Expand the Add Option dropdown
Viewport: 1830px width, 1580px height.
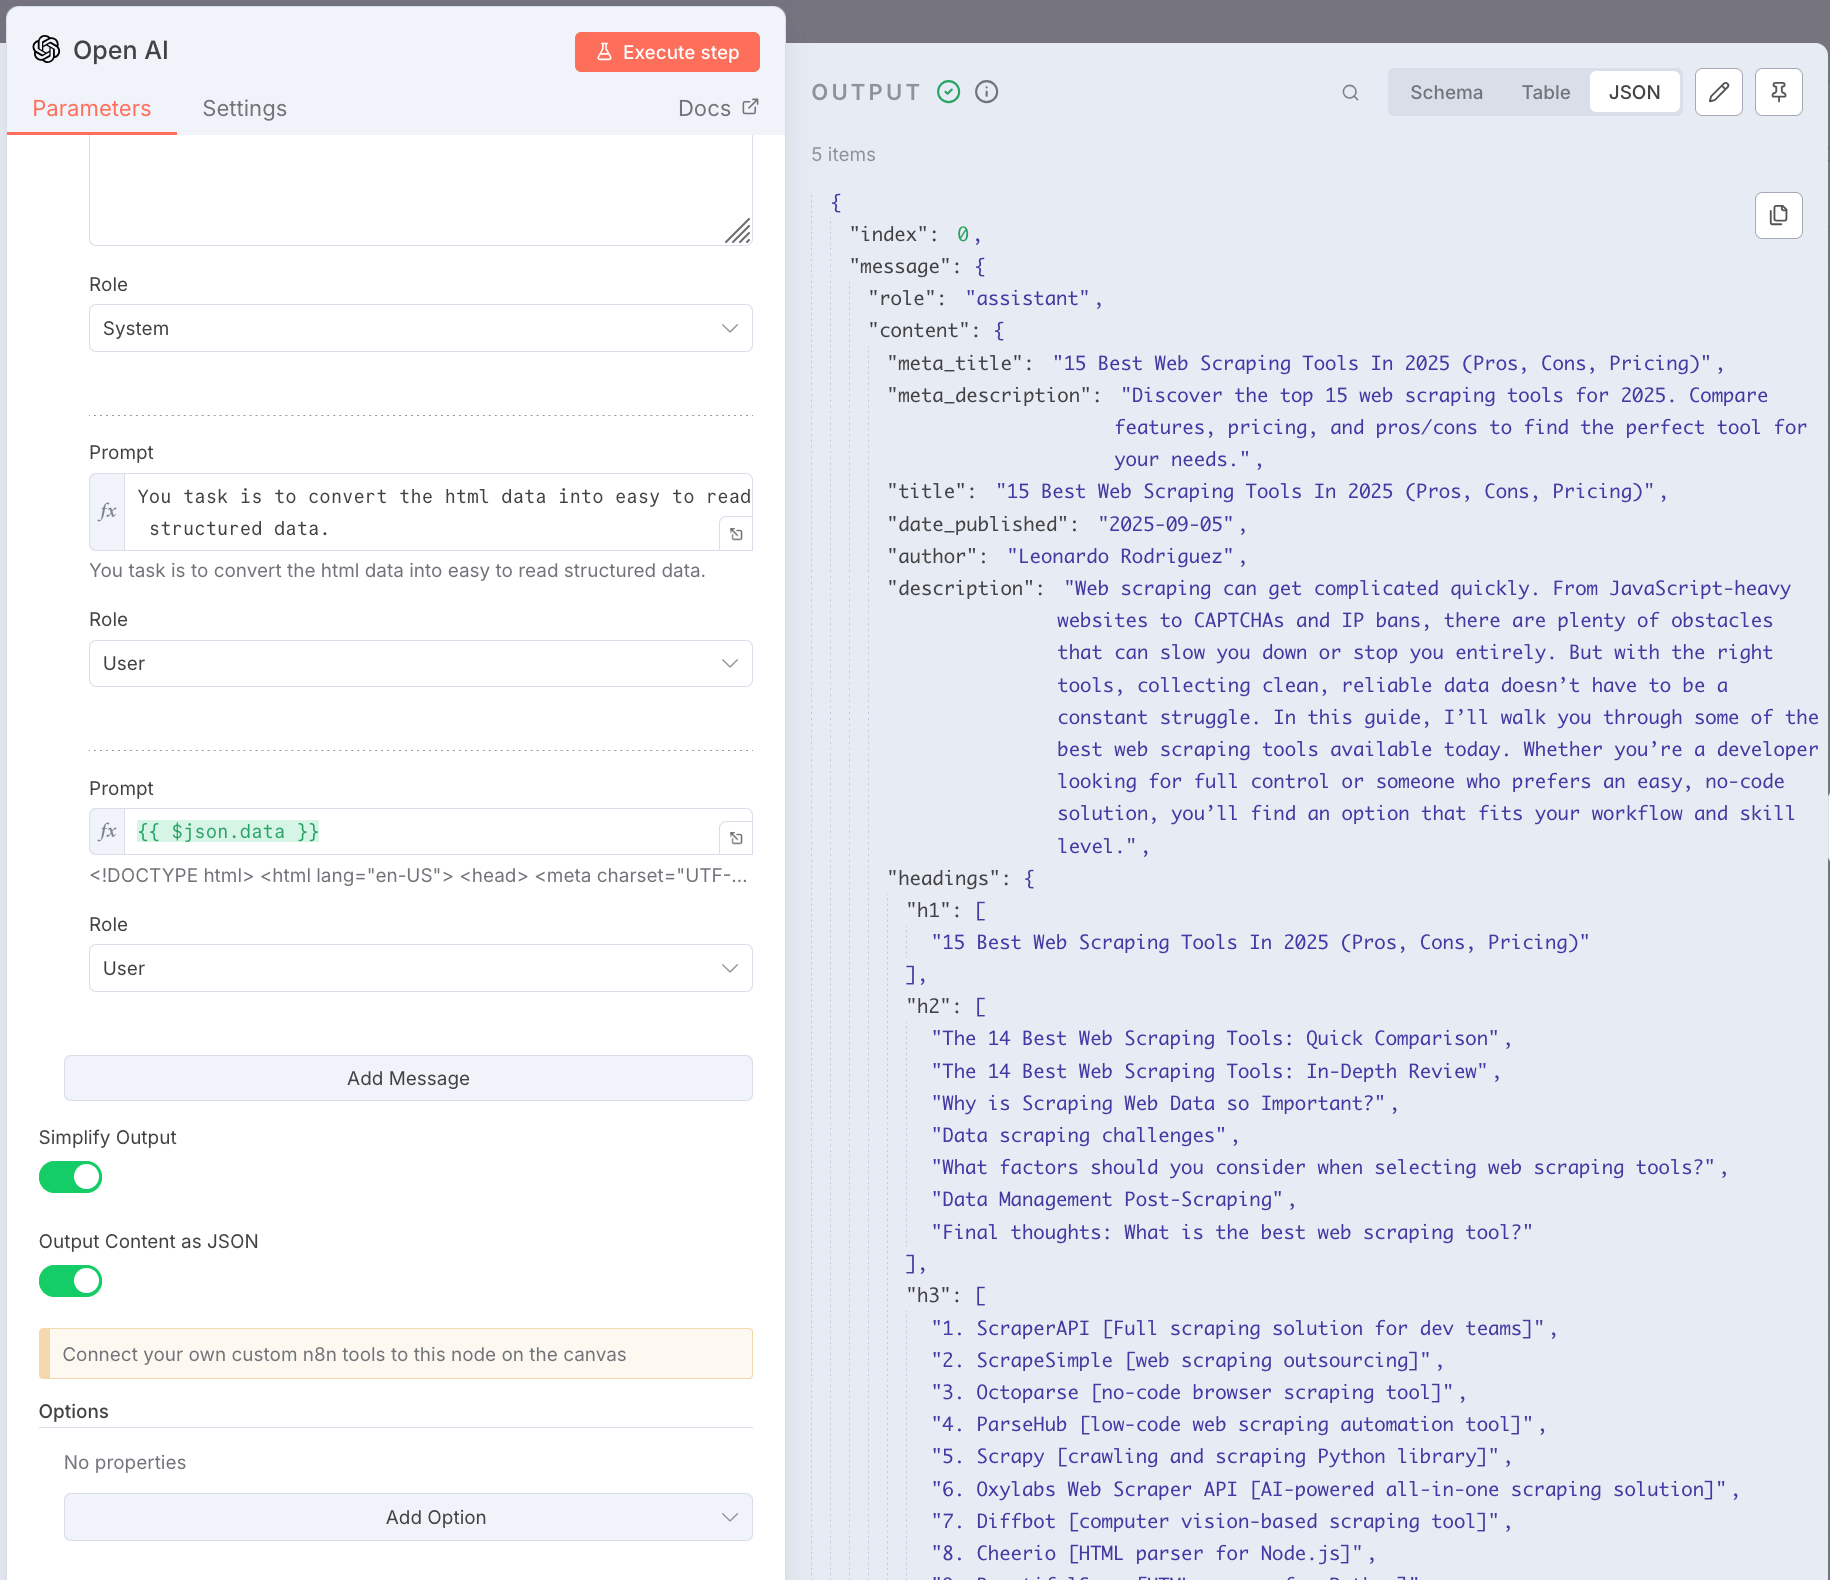pyautogui.click(x=408, y=1517)
